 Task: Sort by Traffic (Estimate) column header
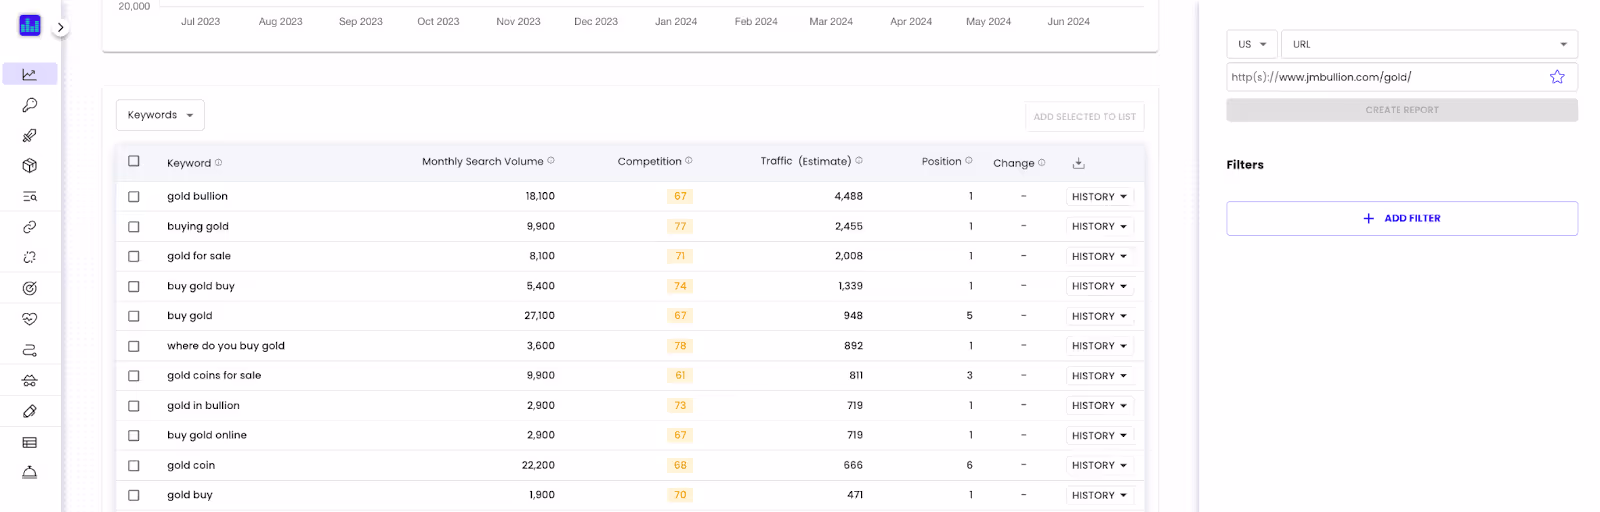(x=806, y=161)
